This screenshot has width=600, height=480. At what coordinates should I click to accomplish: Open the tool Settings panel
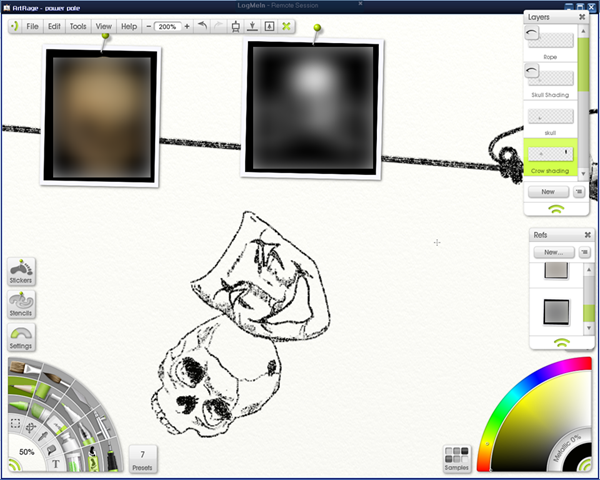tap(21, 337)
